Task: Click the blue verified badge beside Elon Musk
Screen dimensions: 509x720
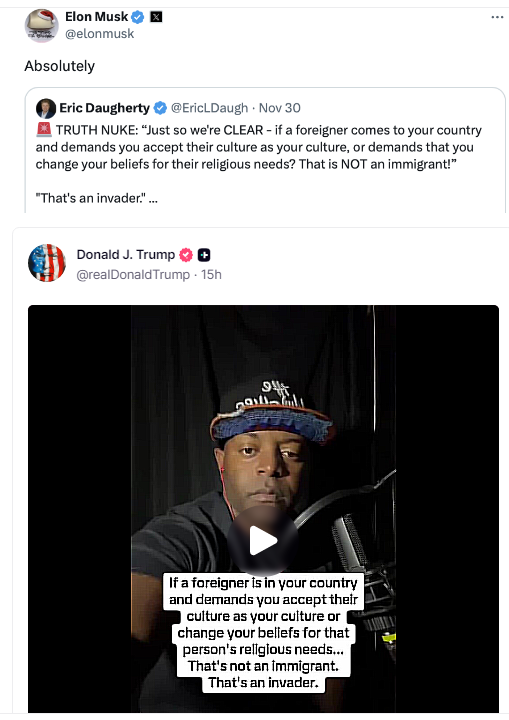Action: tap(138, 17)
